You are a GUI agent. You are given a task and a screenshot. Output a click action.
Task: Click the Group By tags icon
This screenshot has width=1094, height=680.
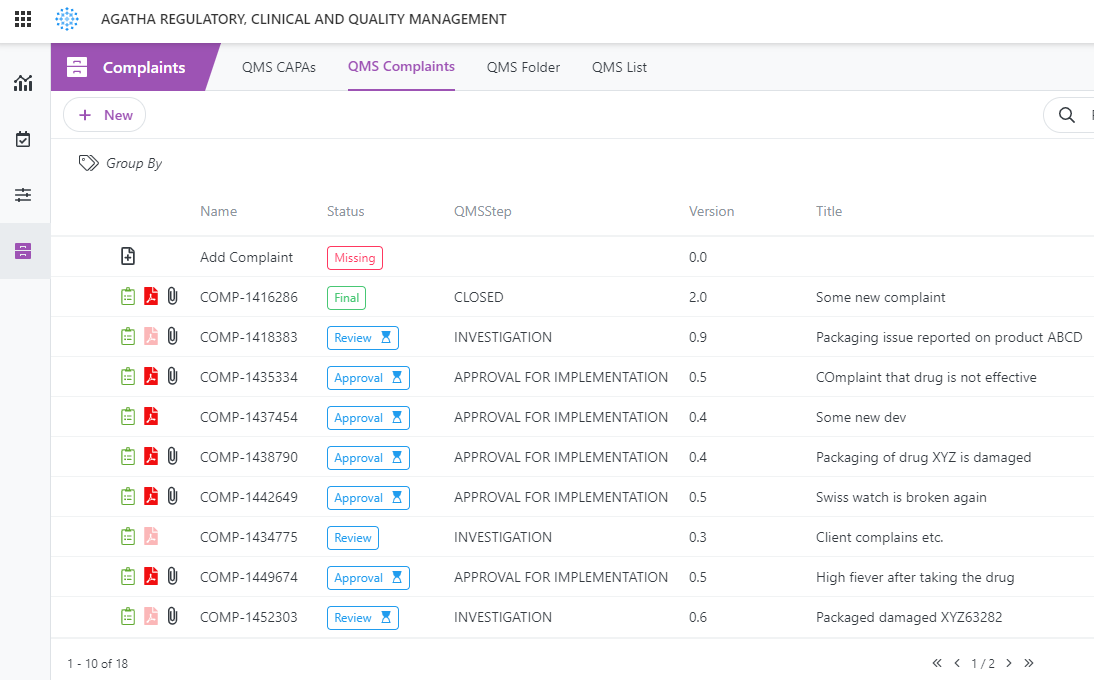click(x=88, y=162)
